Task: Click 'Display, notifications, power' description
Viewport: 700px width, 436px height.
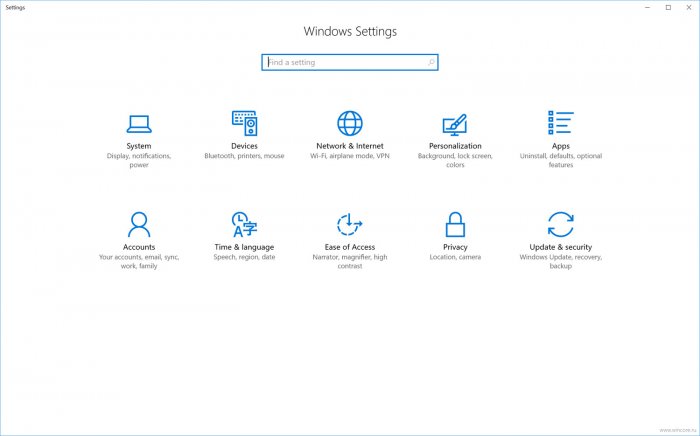Action: tap(139, 160)
